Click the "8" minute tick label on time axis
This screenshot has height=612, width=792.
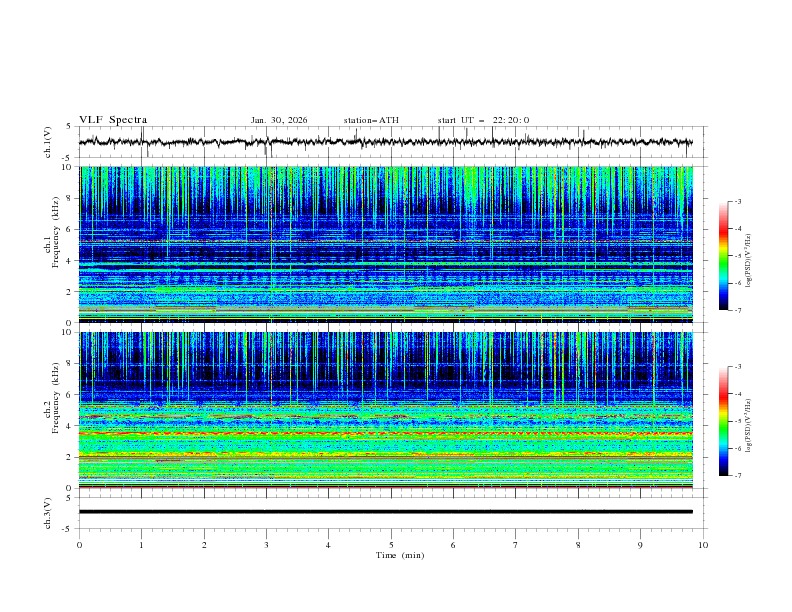coord(578,545)
